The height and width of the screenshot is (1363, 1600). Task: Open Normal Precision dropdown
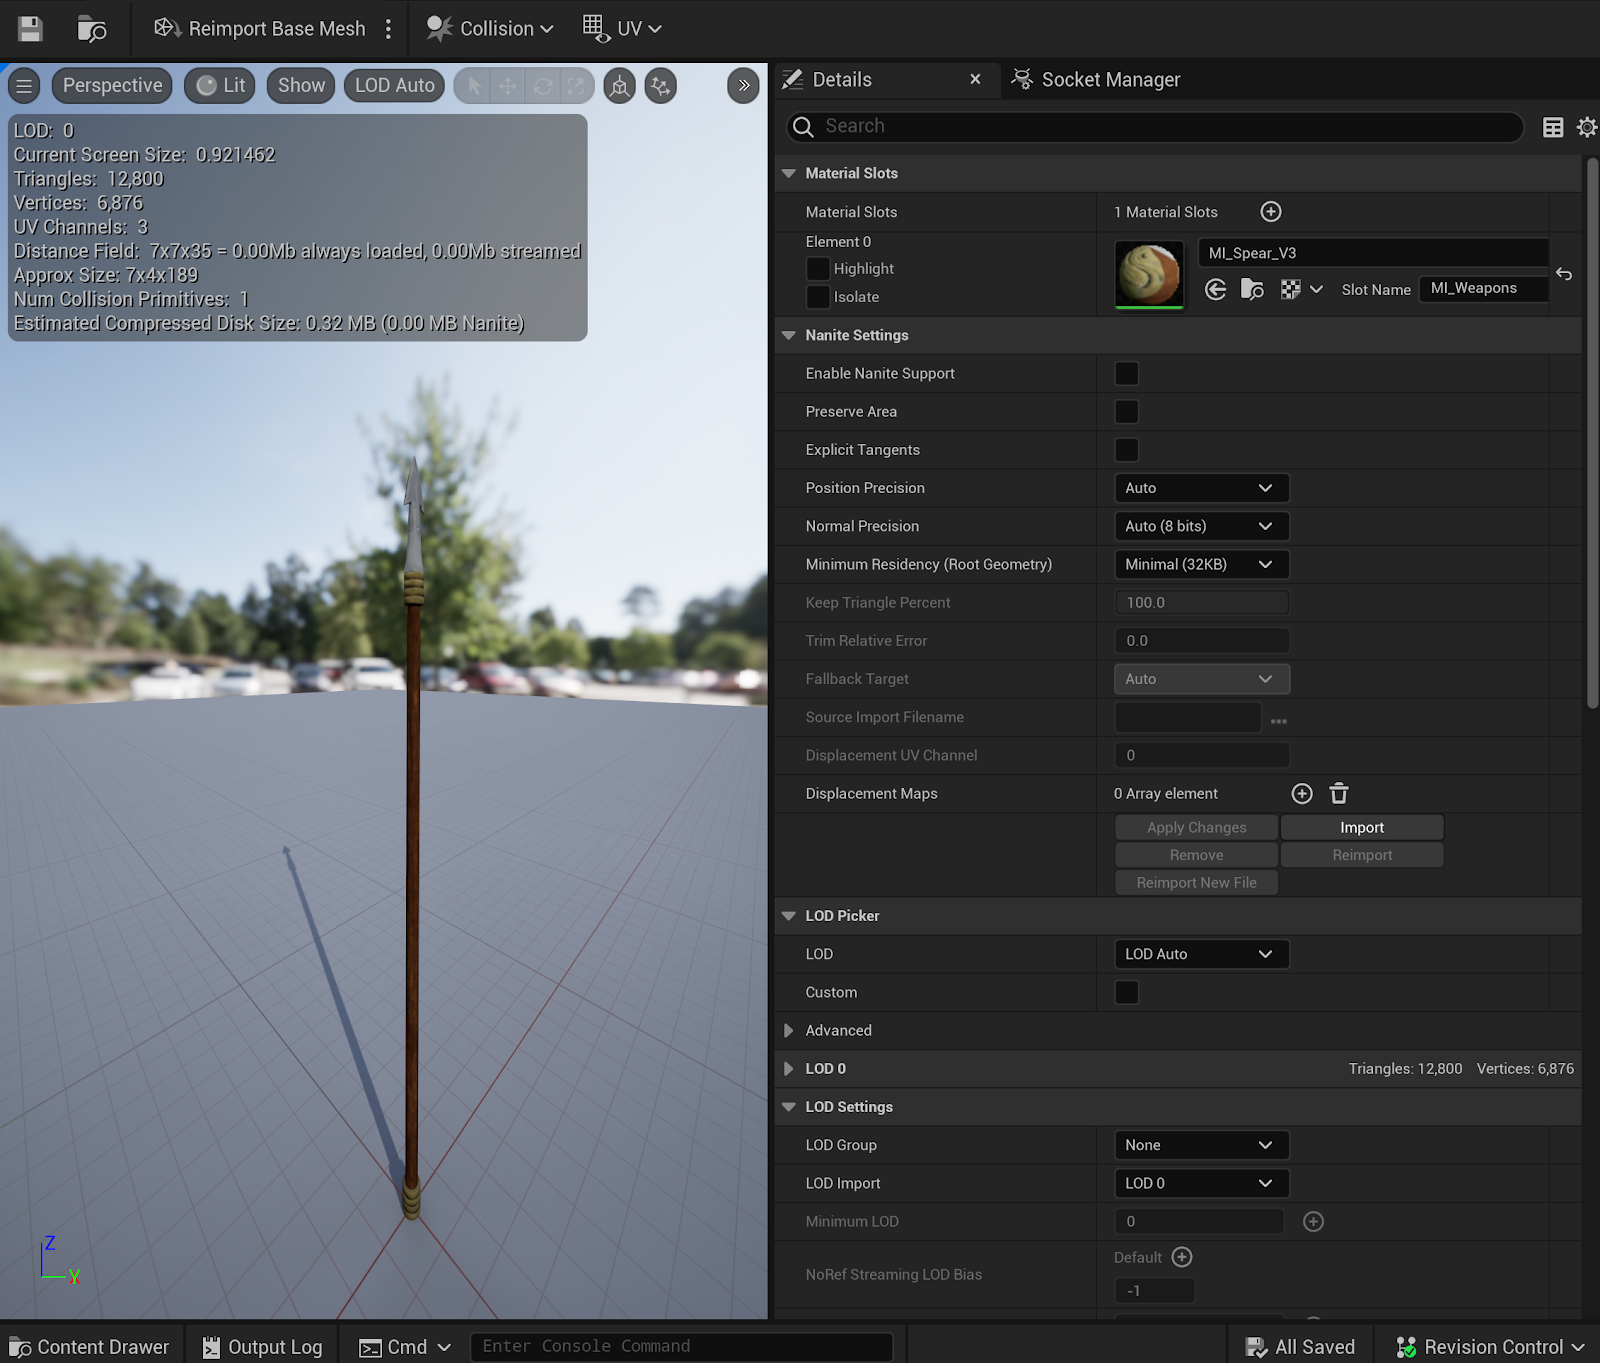tap(1202, 526)
